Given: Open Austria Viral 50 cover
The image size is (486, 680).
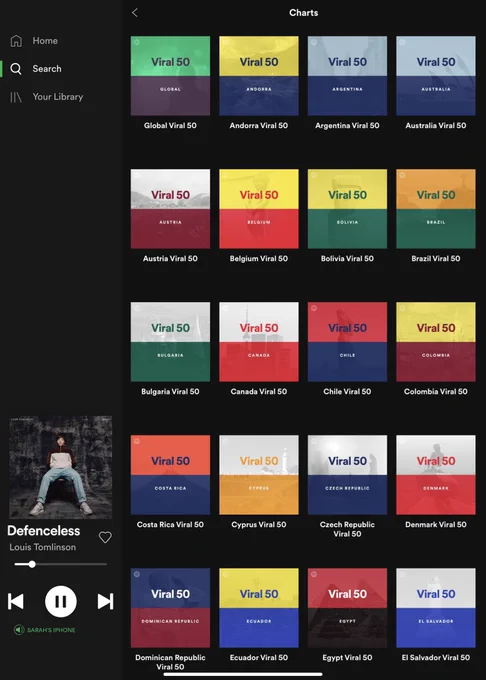Looking at the screenshot, I should tap(170, 209).
